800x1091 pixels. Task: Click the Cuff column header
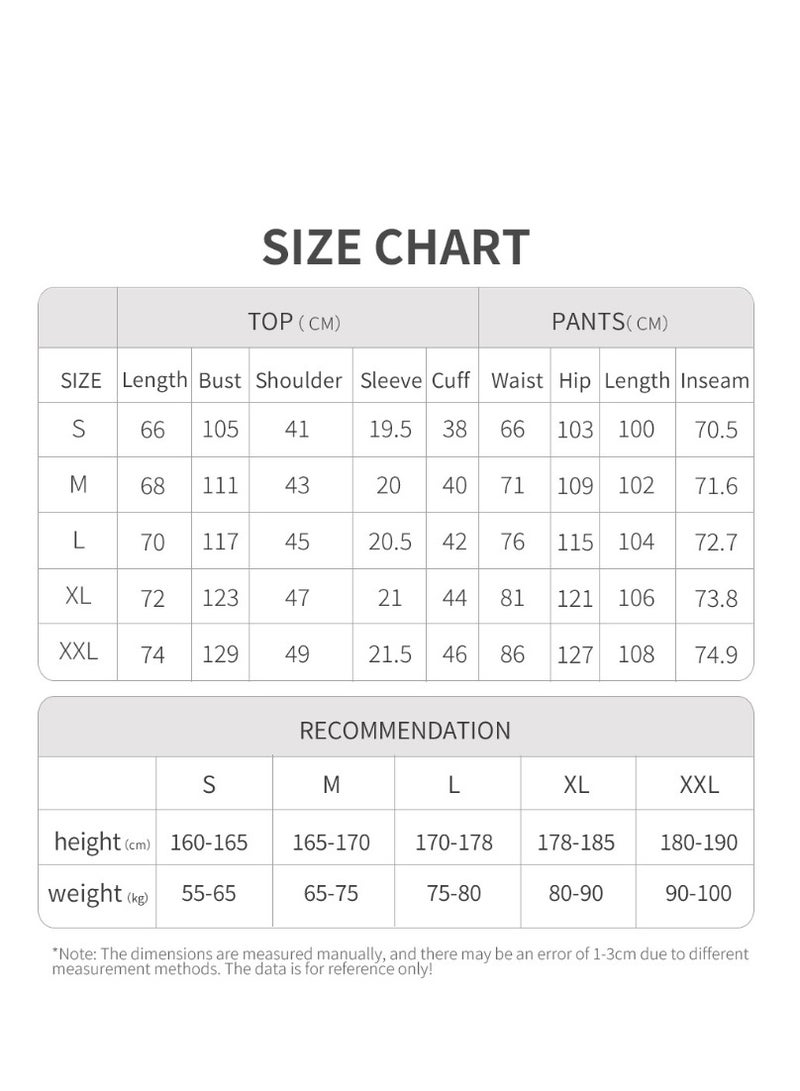451,381
